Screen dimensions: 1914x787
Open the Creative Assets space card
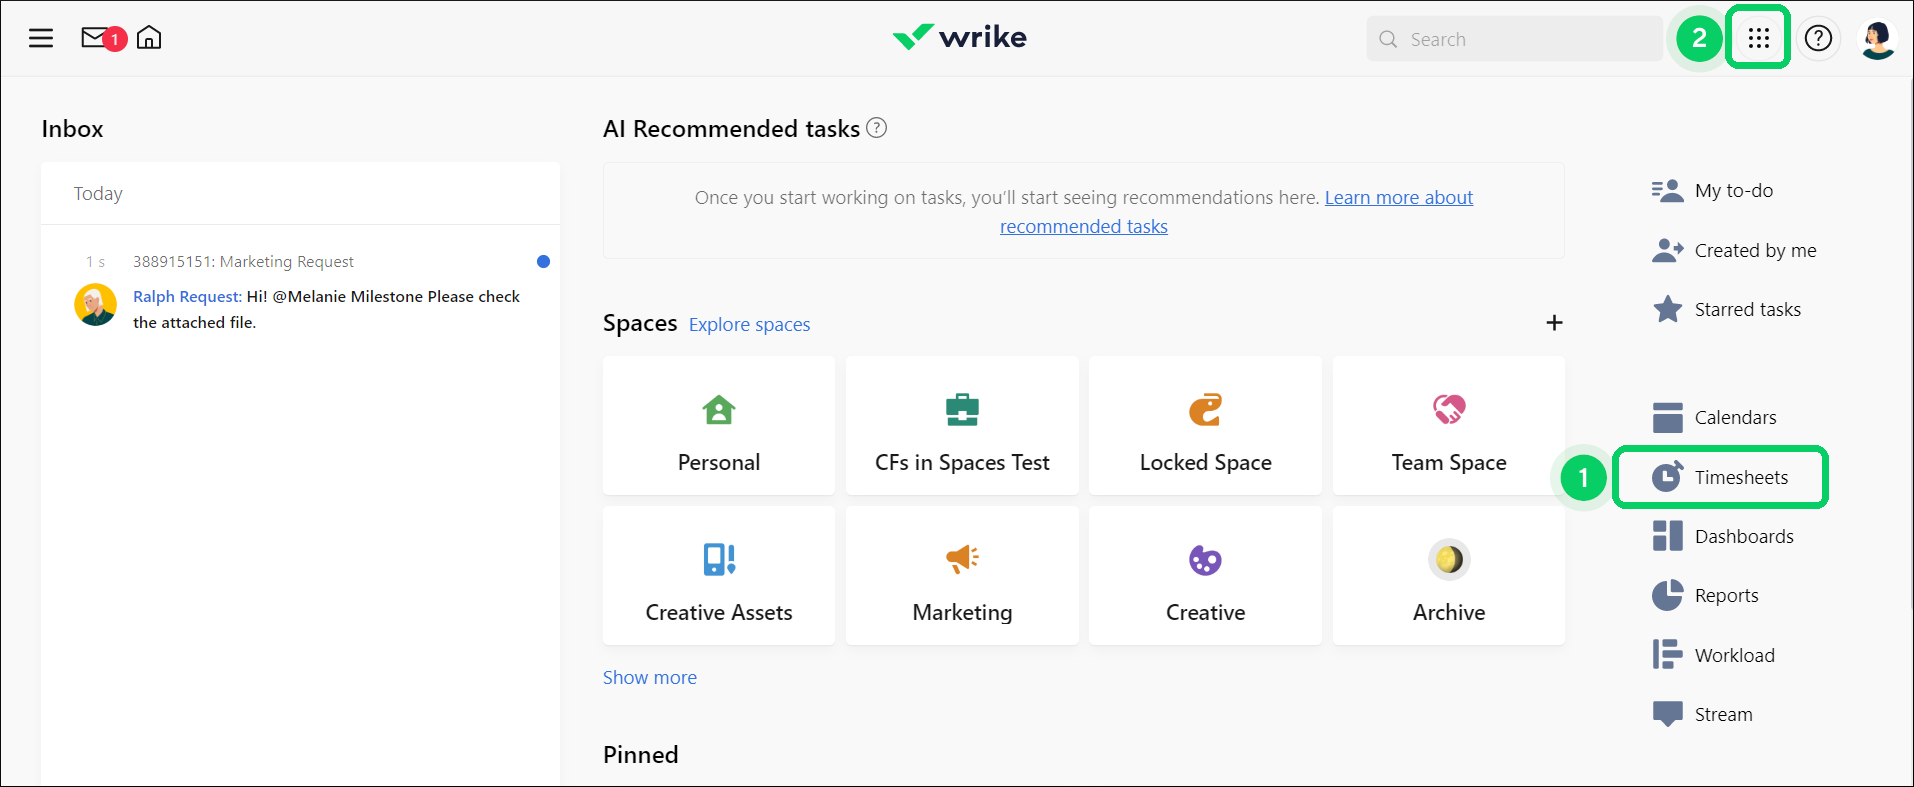[719, 575]
